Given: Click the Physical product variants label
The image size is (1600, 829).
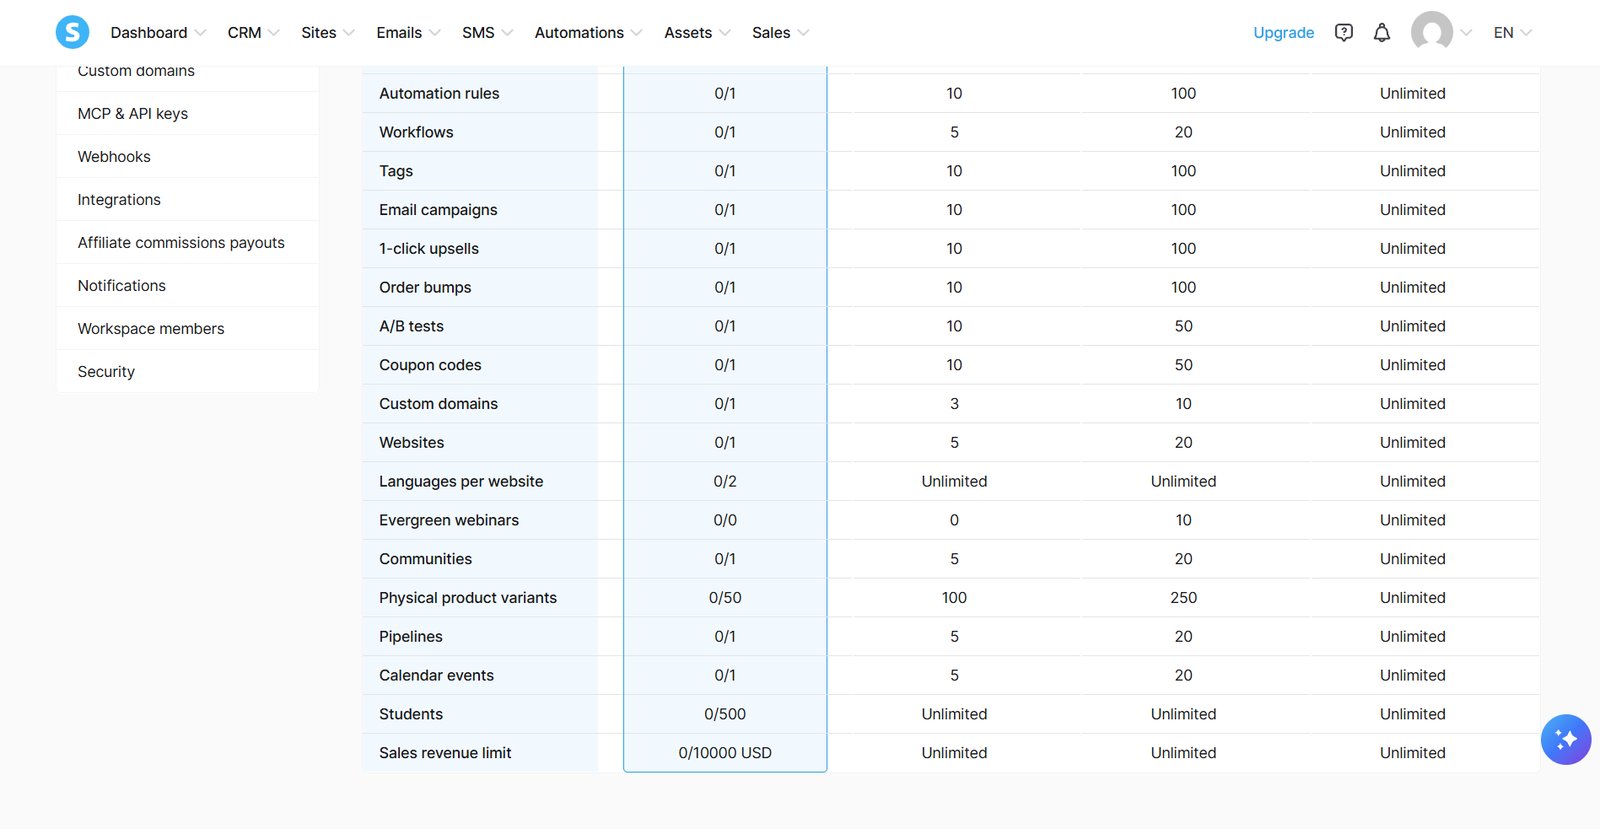Looking at the screenshot, I should (x=468, y=598).
